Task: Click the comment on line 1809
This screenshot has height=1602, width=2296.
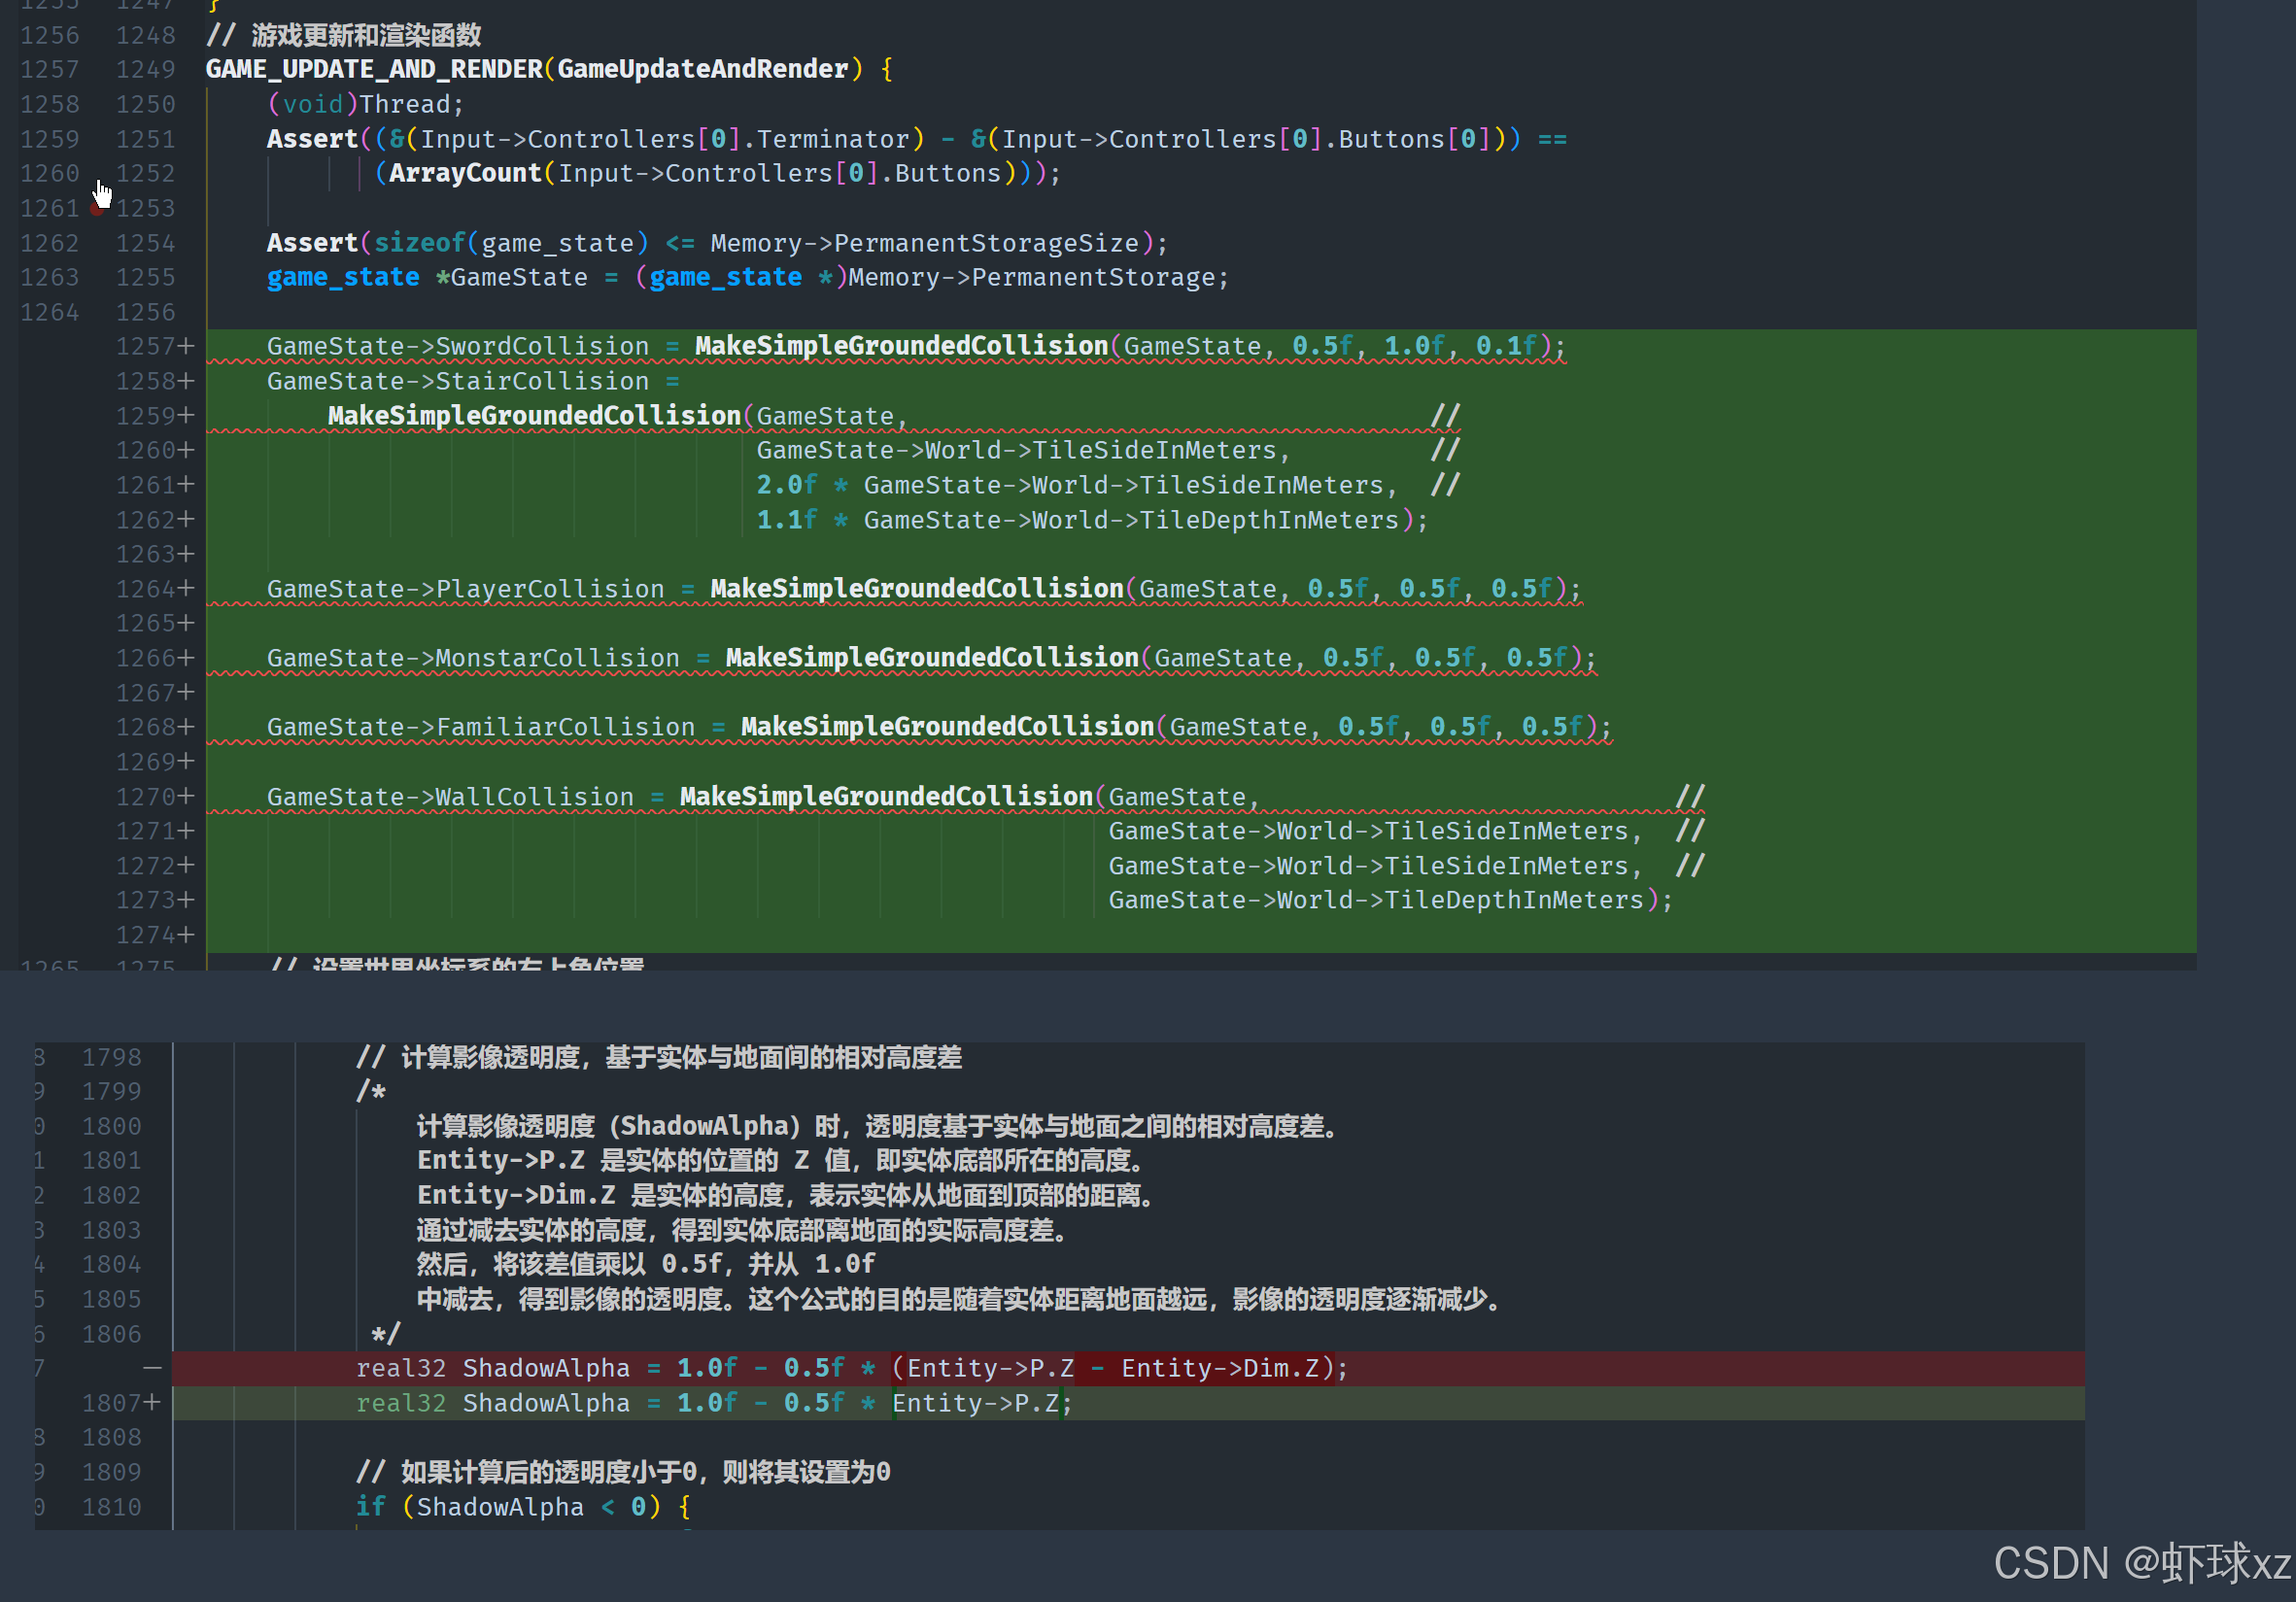Action: coord(624,1472)
